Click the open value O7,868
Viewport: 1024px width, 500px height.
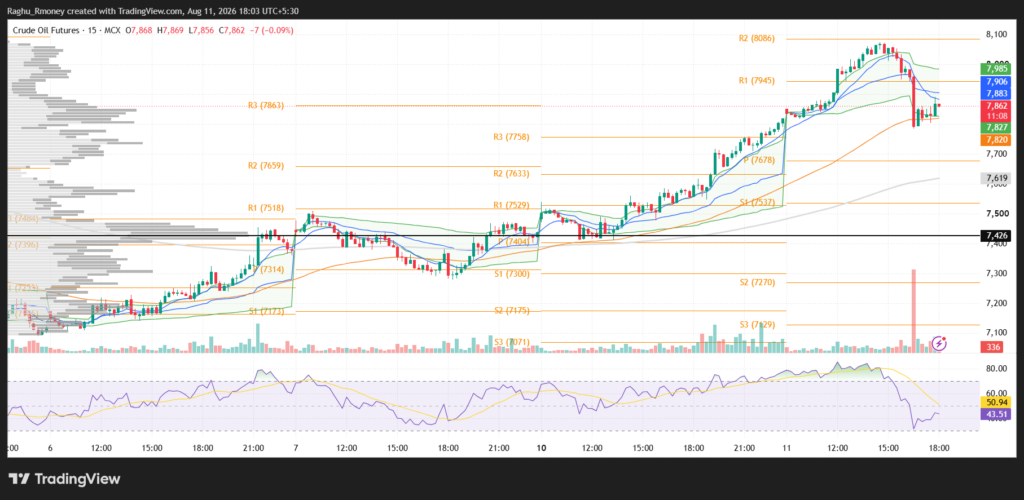(x=139, y=31)
